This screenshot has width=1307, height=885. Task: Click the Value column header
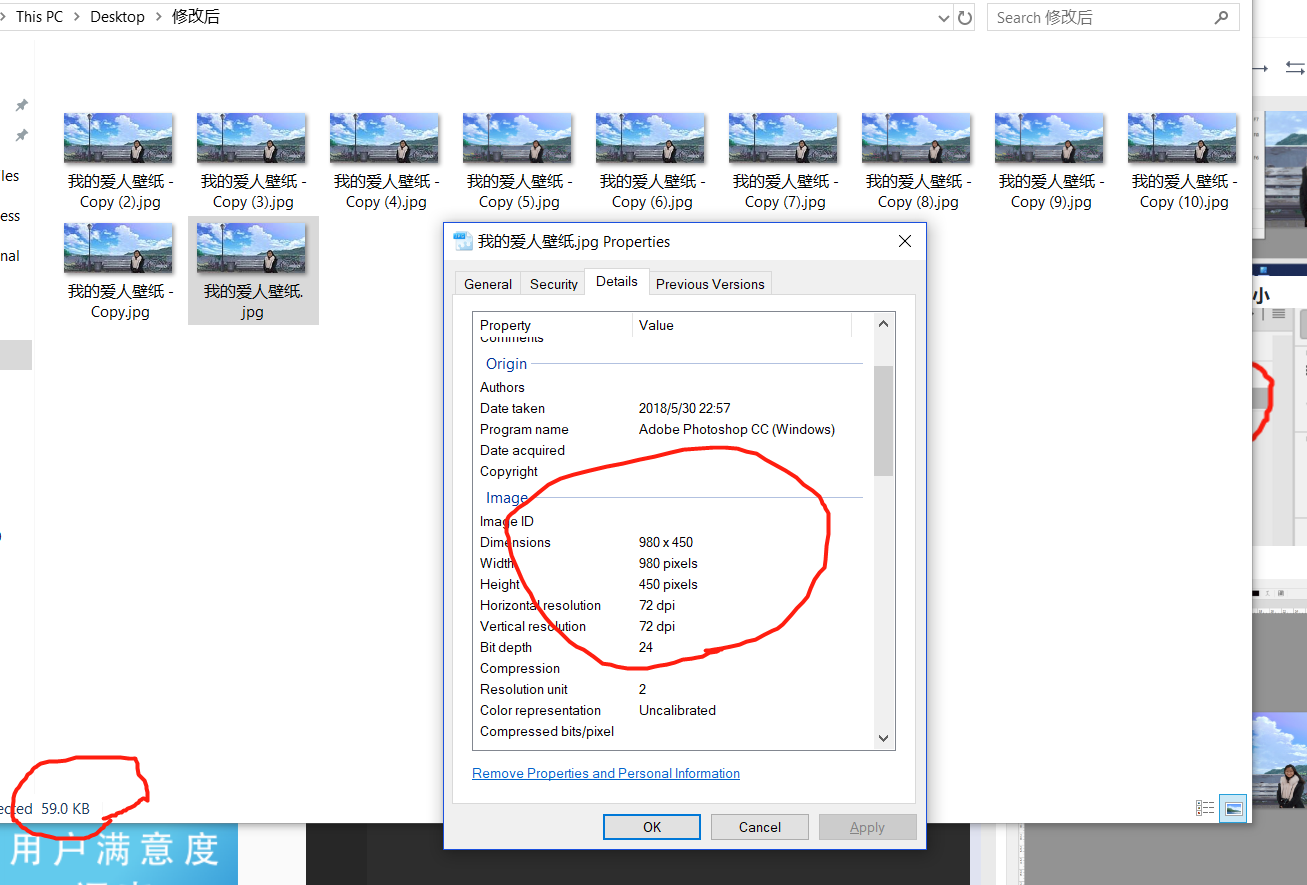pyautogui.click(x=742, y=325)
